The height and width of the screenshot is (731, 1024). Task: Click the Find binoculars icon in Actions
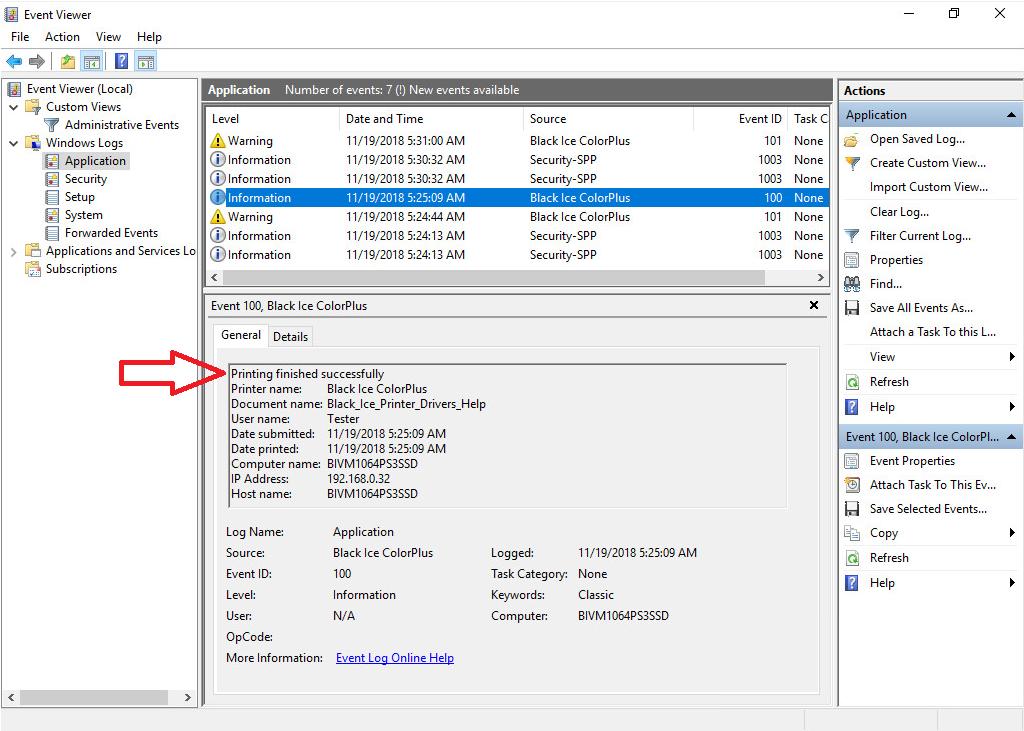pos(852,284)
